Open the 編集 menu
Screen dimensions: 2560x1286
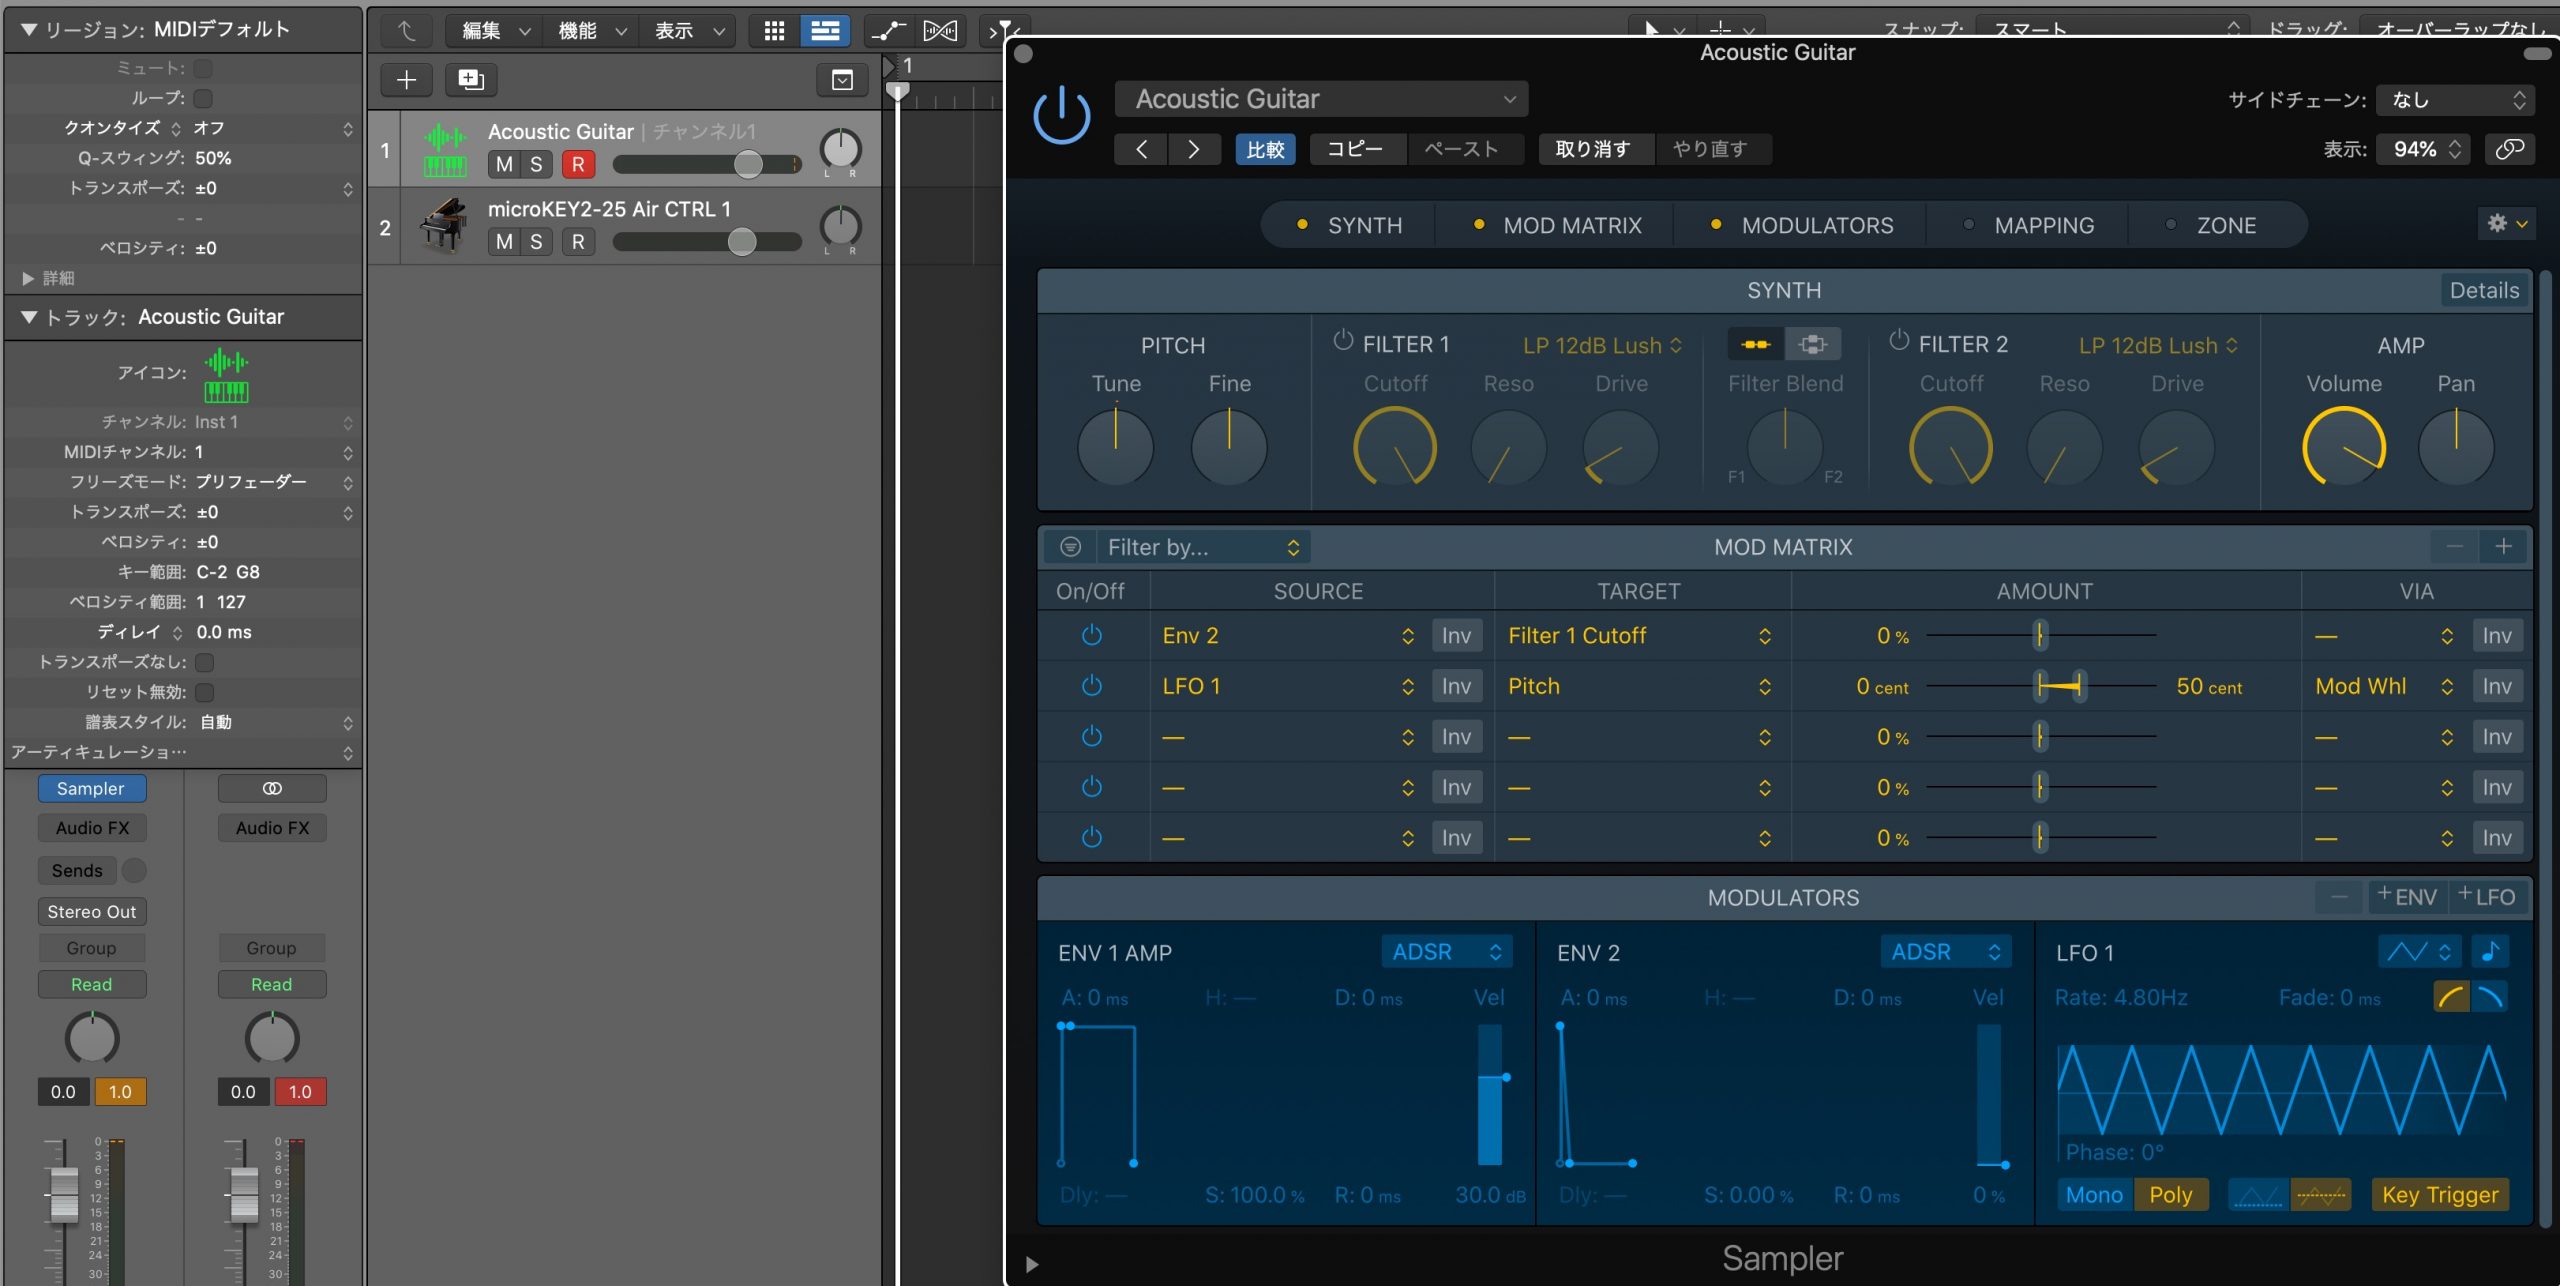click(x=494, y=31)
